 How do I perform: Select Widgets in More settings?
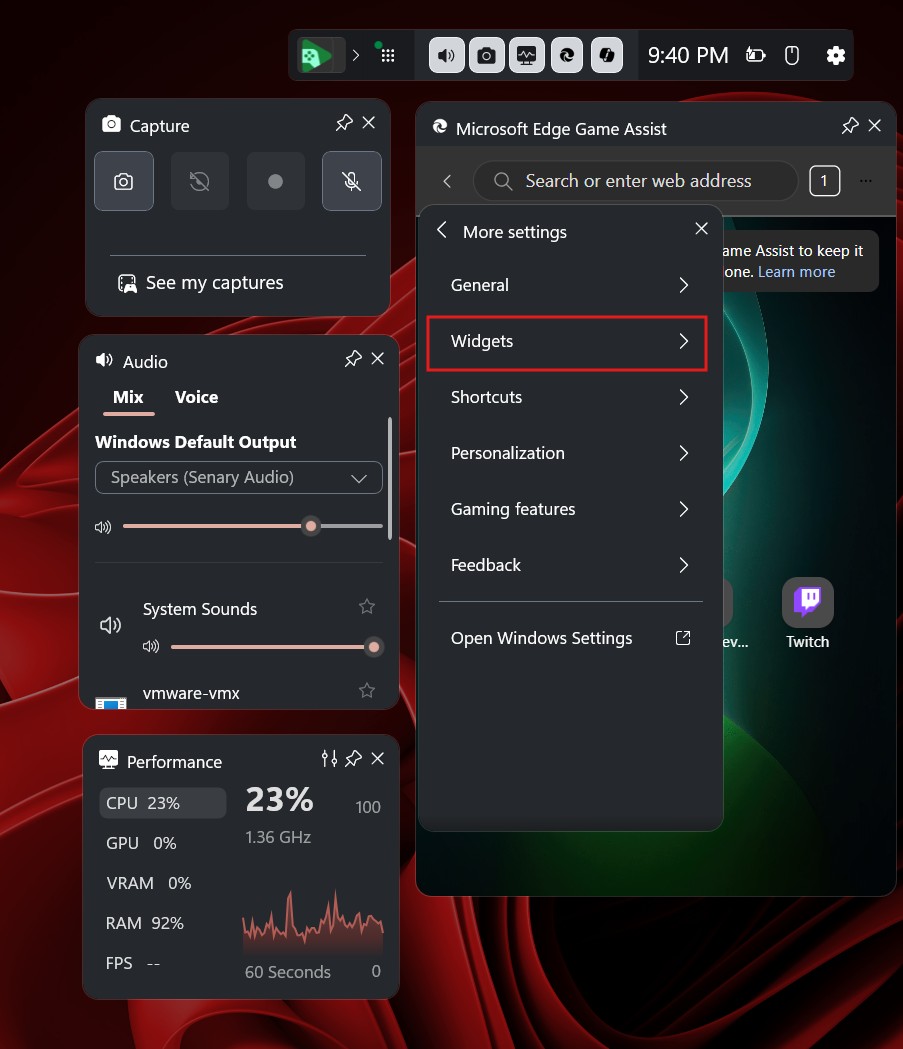pyautogui.click(x=567, y=341)
